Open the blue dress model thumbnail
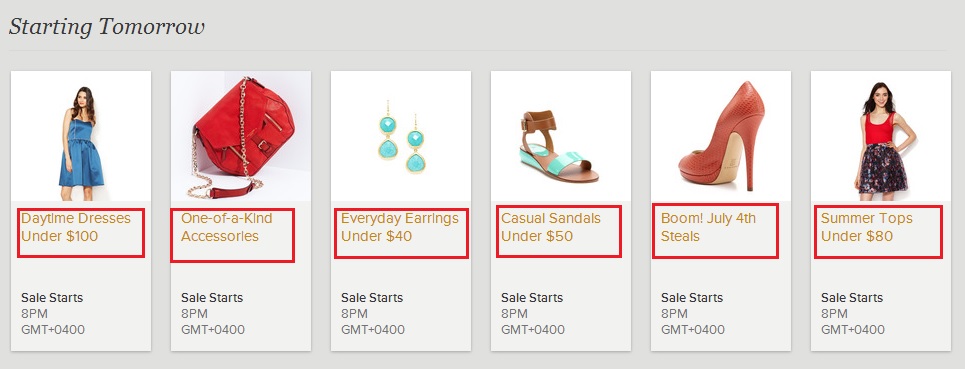 pos(81,136)
